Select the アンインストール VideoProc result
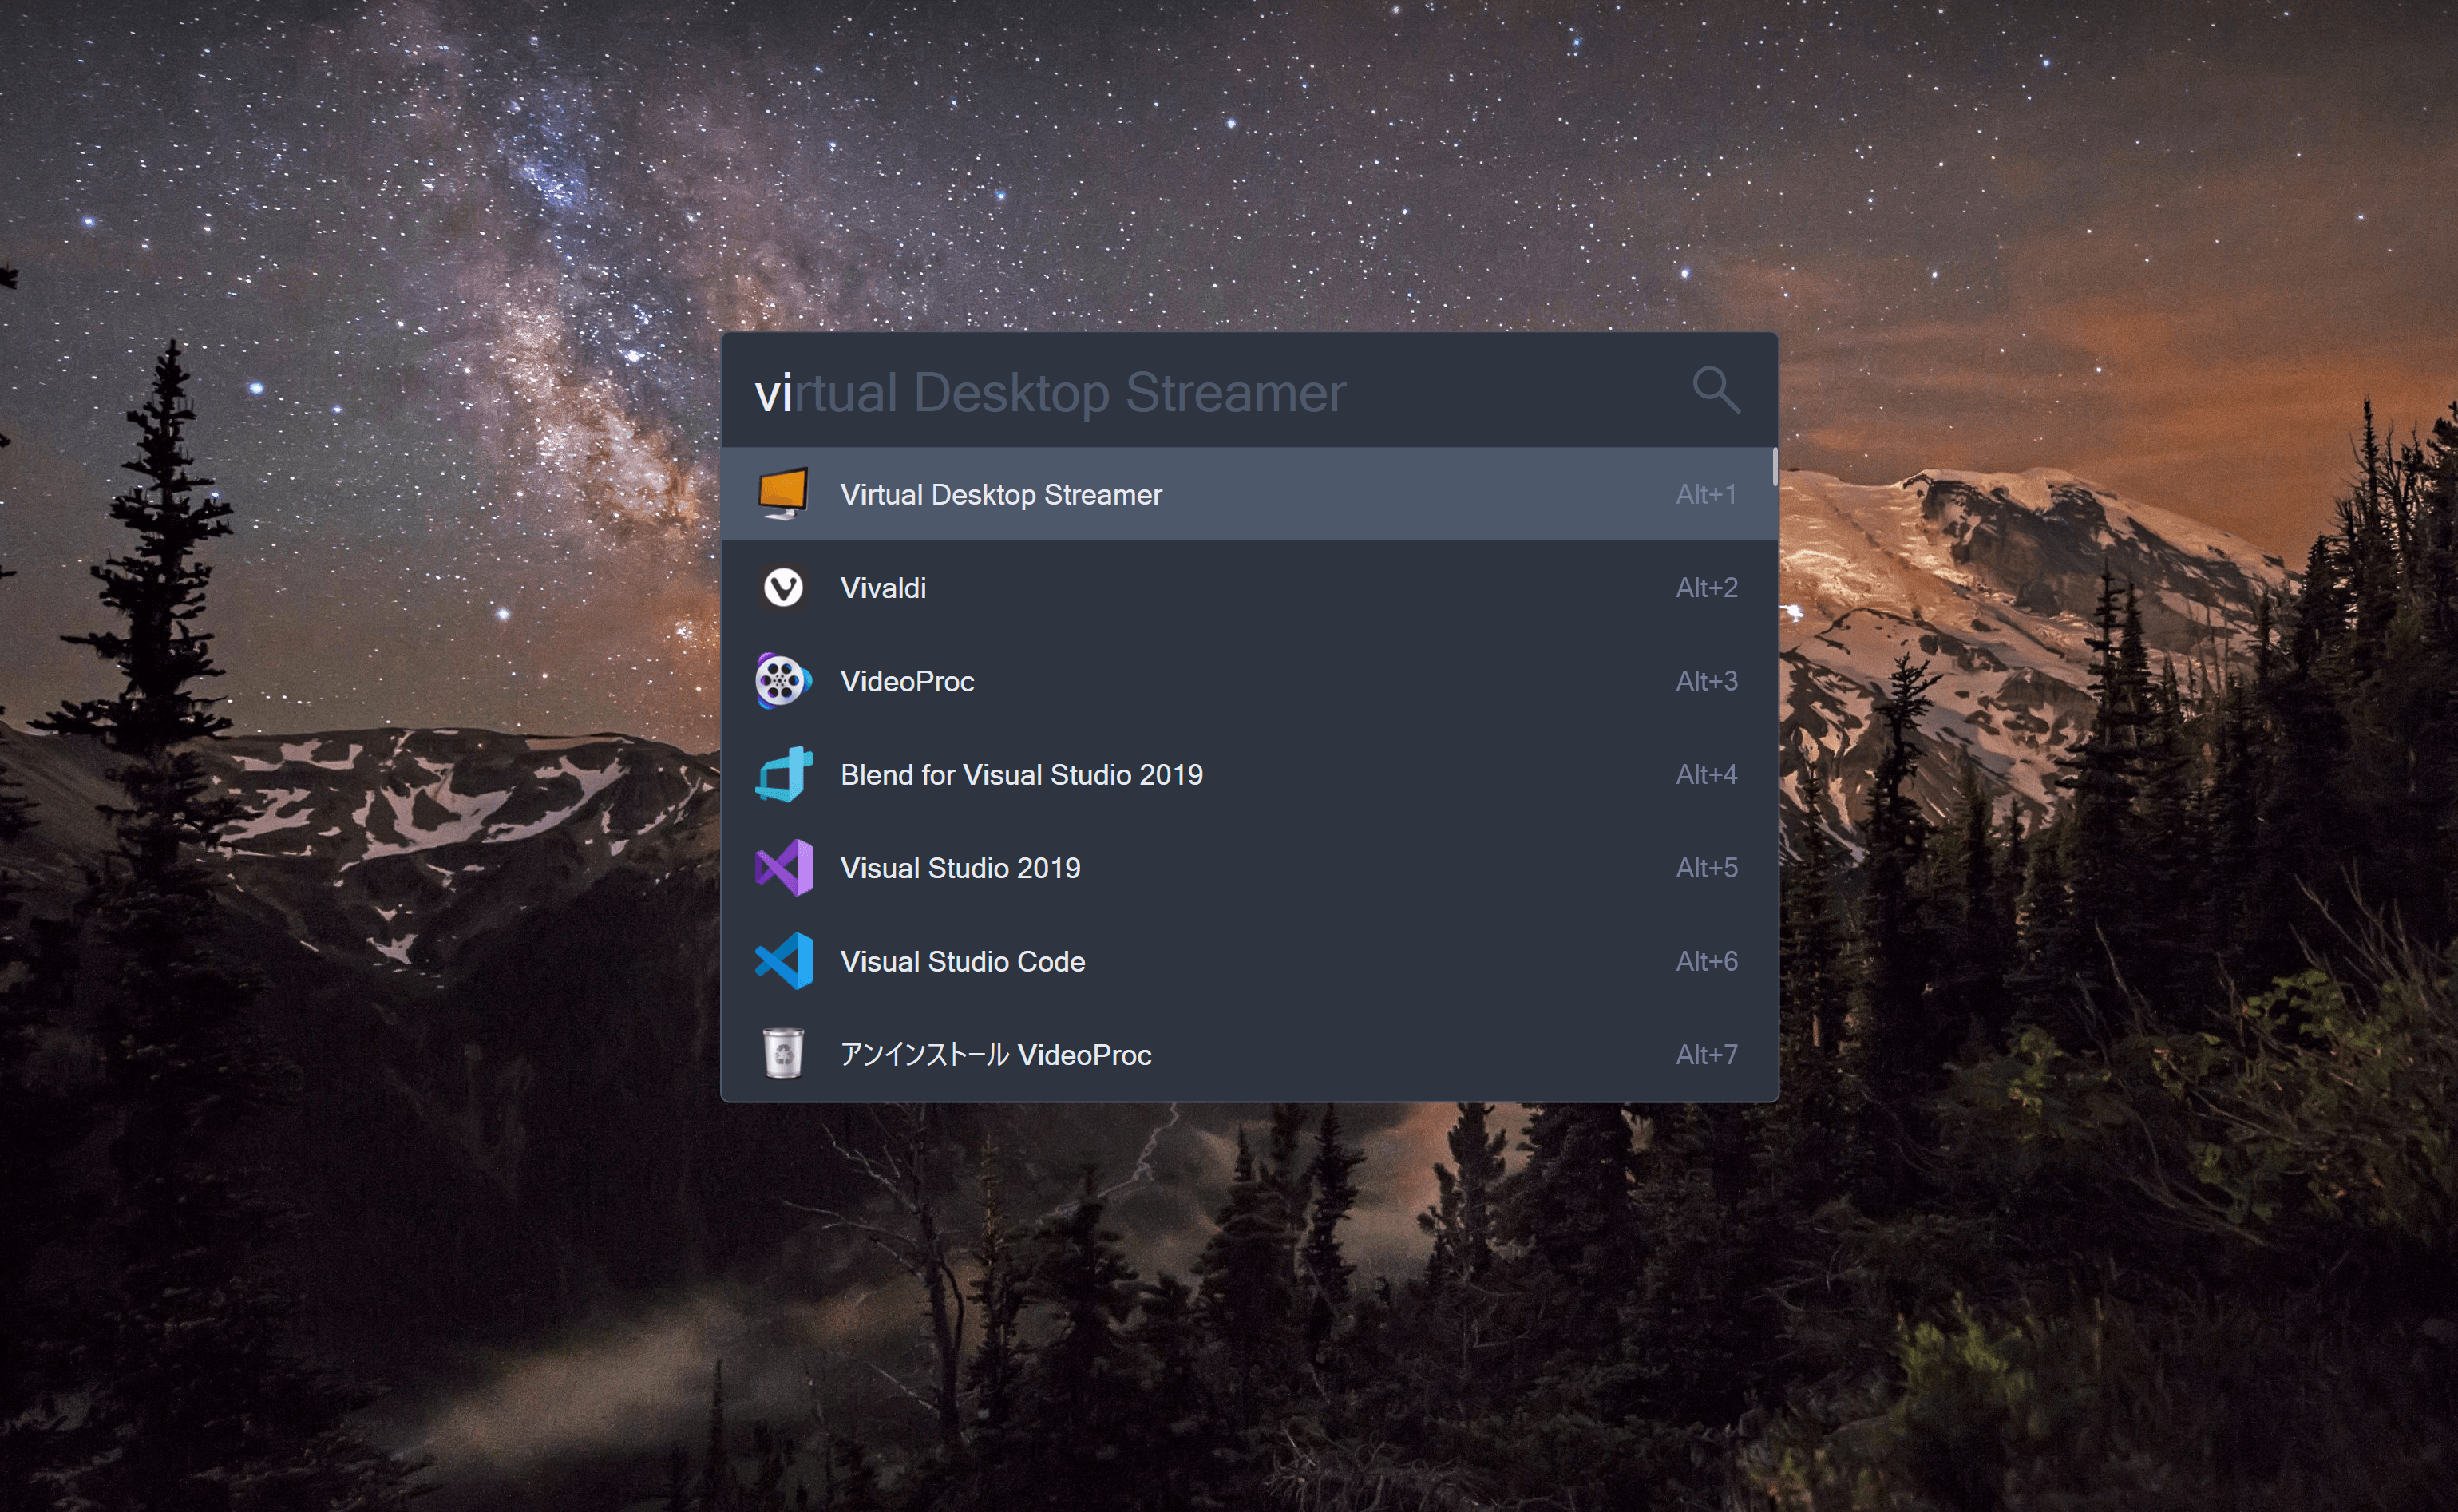The width and height of the screenshot is (2458, 1512). tap(1249, 1054)
